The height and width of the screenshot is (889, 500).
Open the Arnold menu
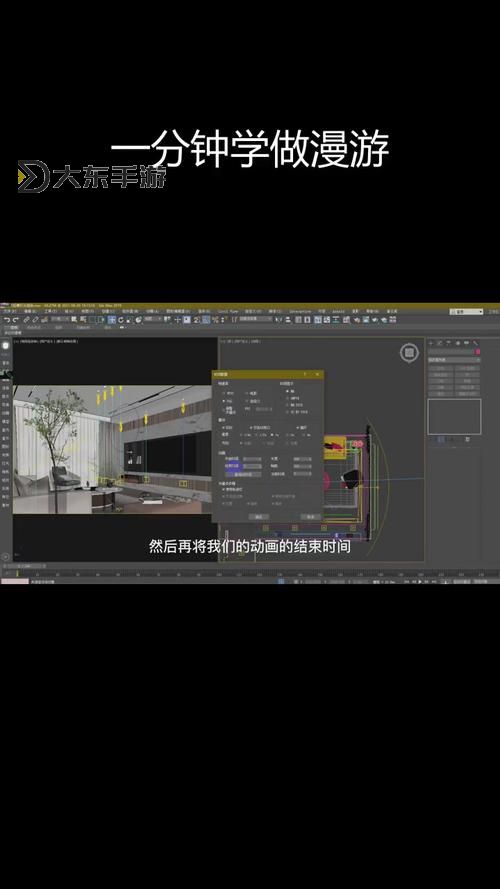coord(338,311)
